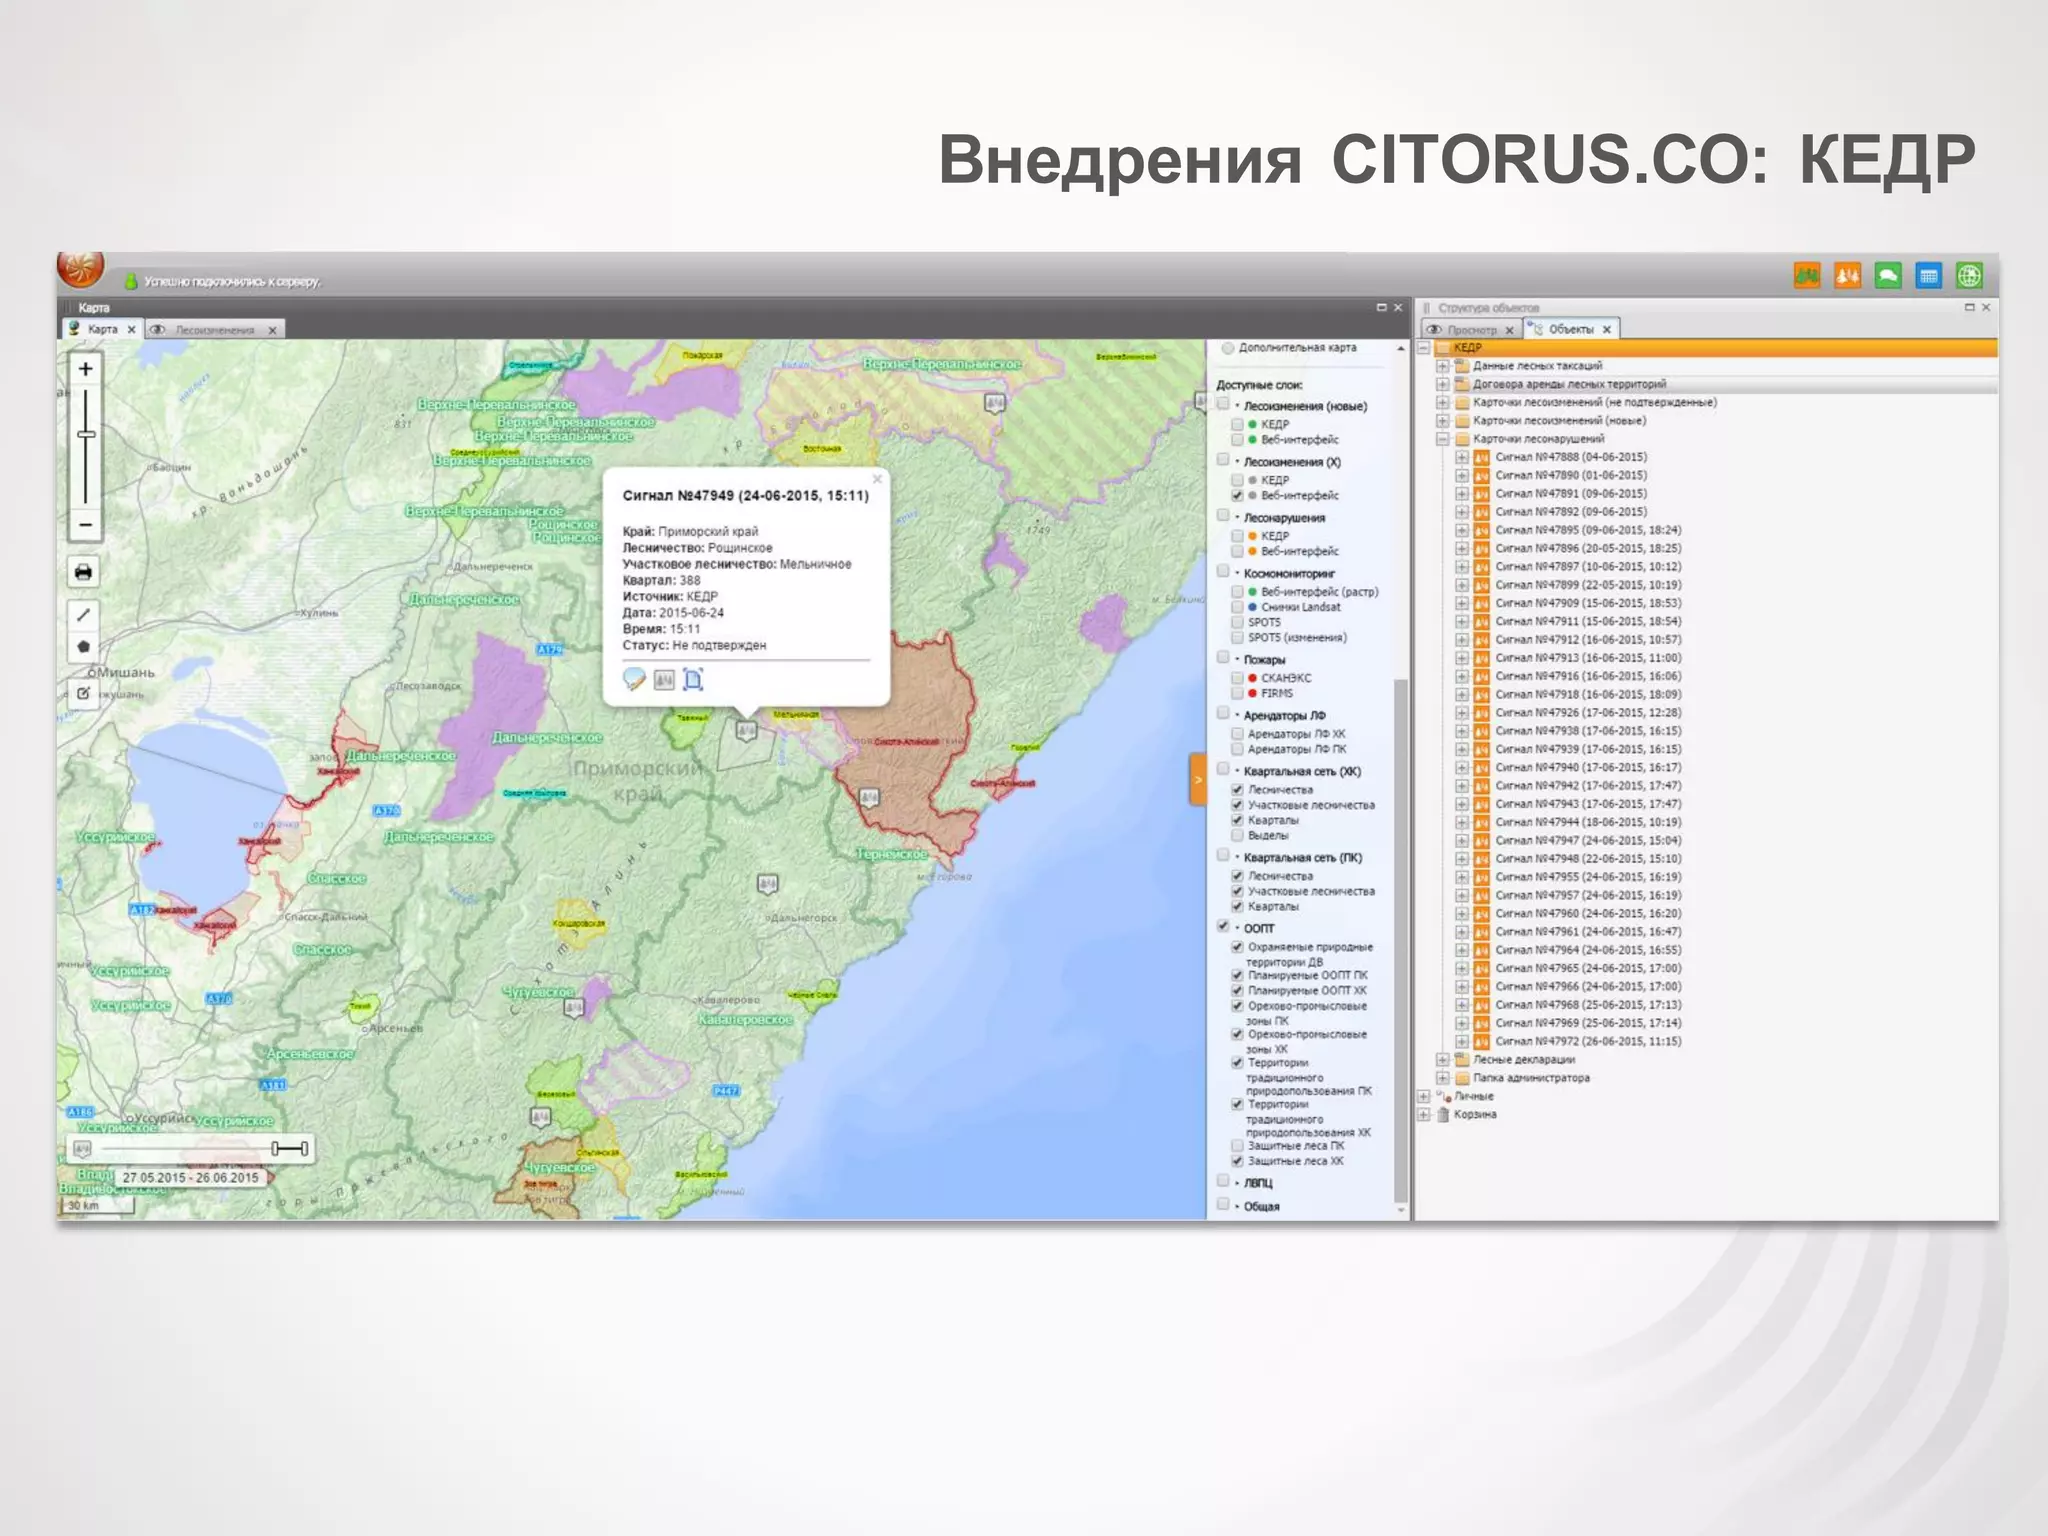The width and height of the screenshot is (2048, 1536).
Task: Click the map marker near Дальнегорск
Action: tap(767, 884)
